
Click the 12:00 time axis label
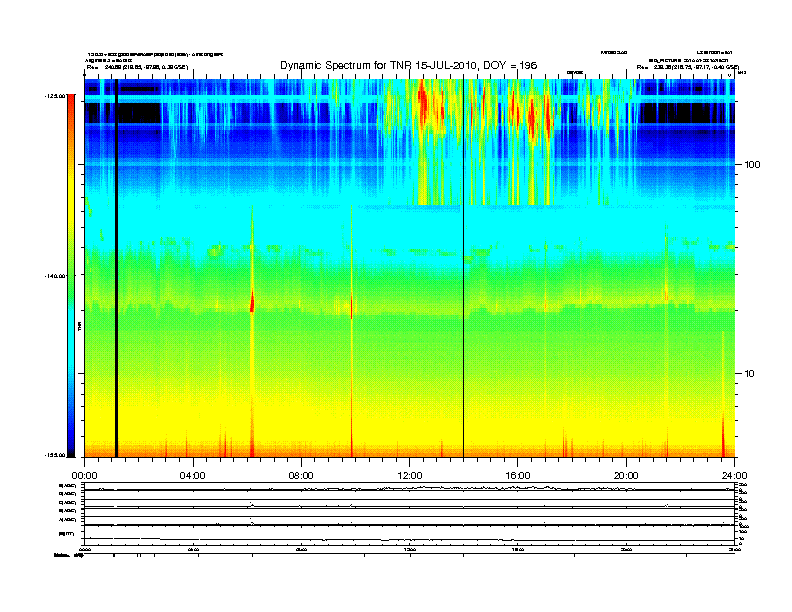410,476
